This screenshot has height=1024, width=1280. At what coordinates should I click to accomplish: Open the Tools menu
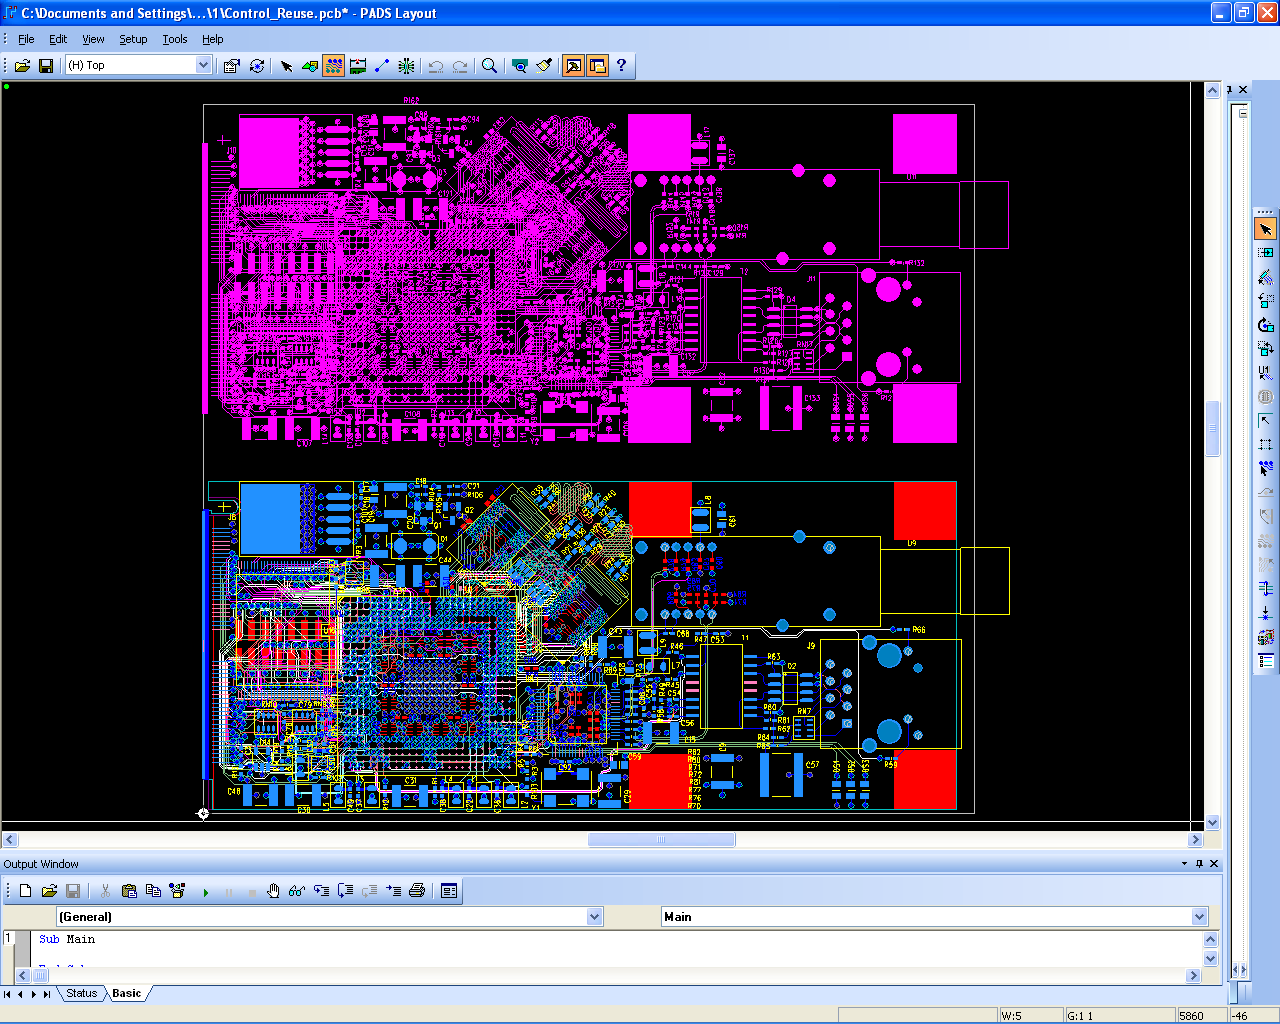pyautogui.click(x=175, y=39)
